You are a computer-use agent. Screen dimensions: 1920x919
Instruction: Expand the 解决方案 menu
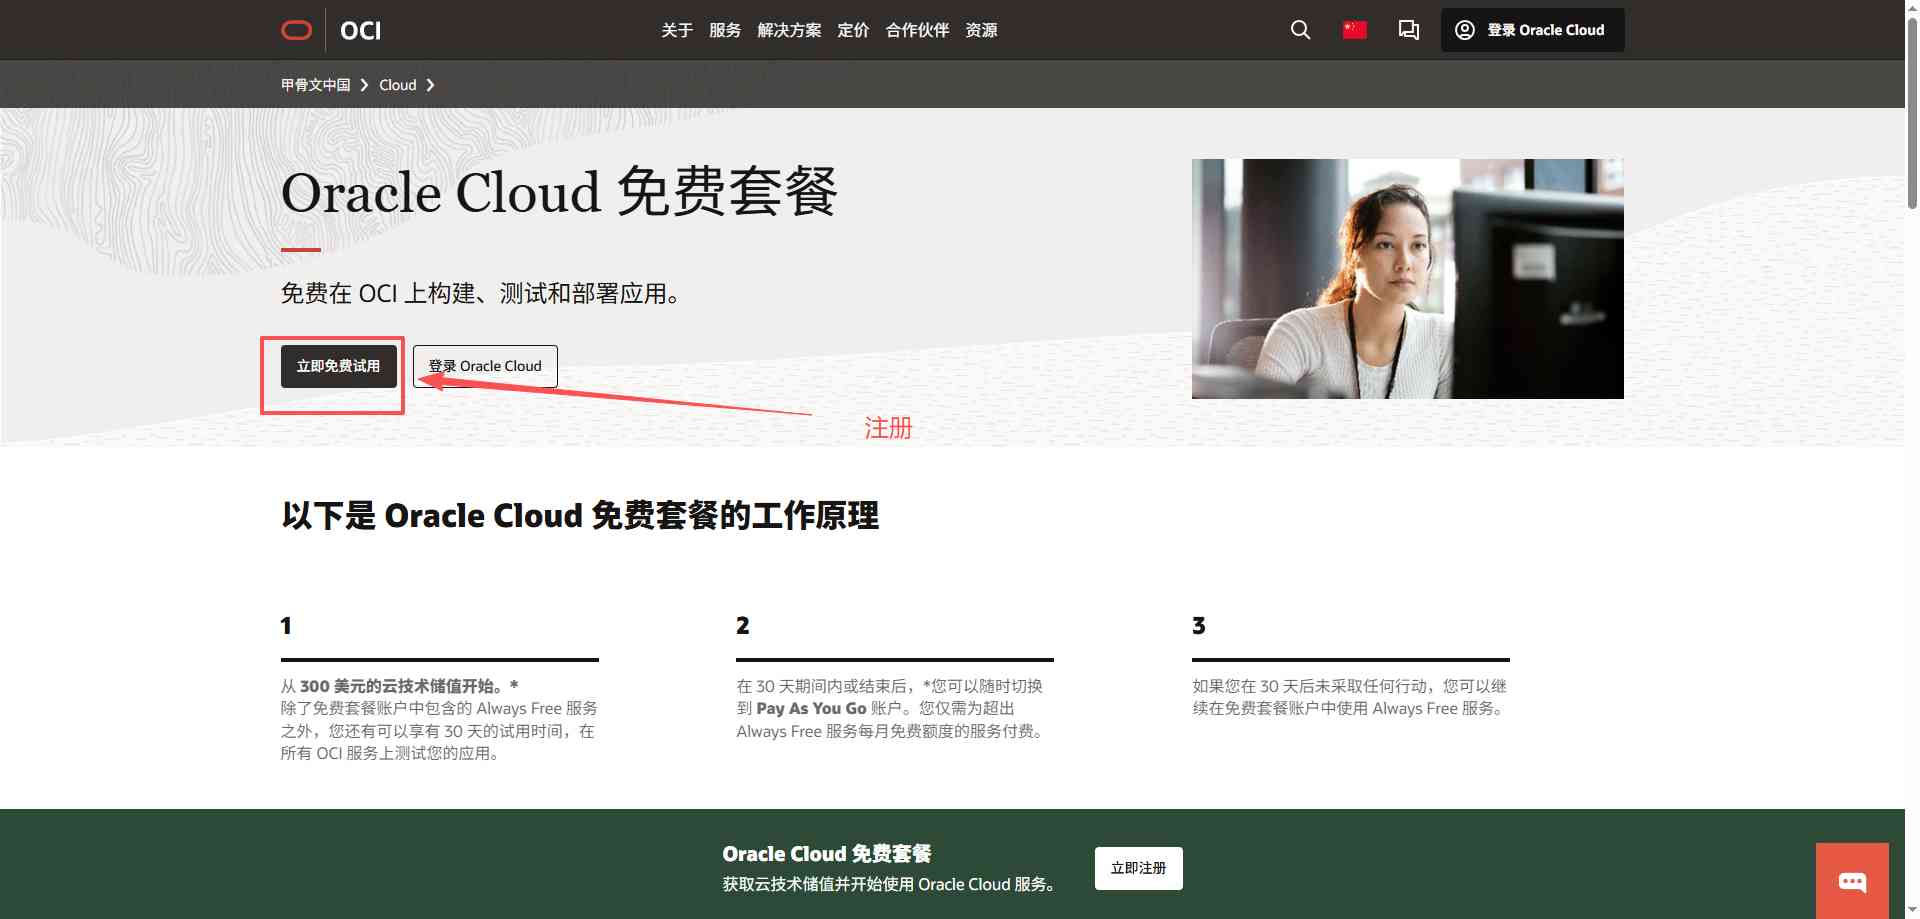click(789, 30)
